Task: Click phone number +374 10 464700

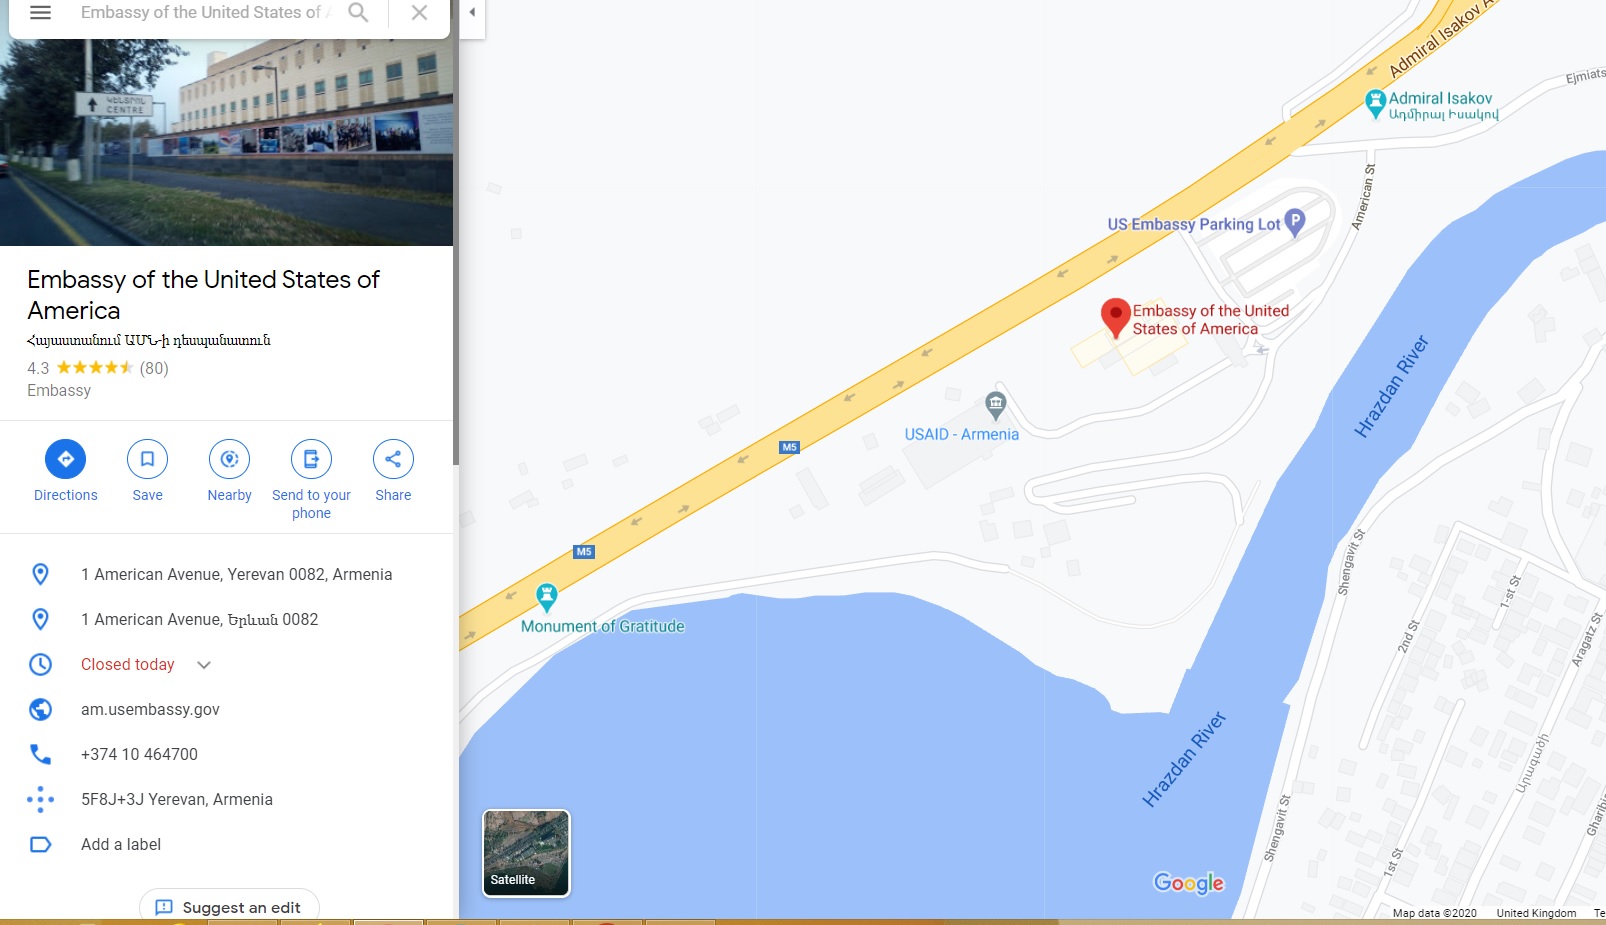Action: 139,754
